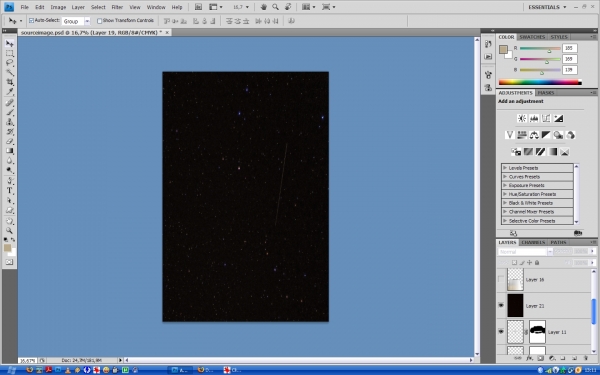
Task: Select the Crop tool
Action: (x=10, y=82)
